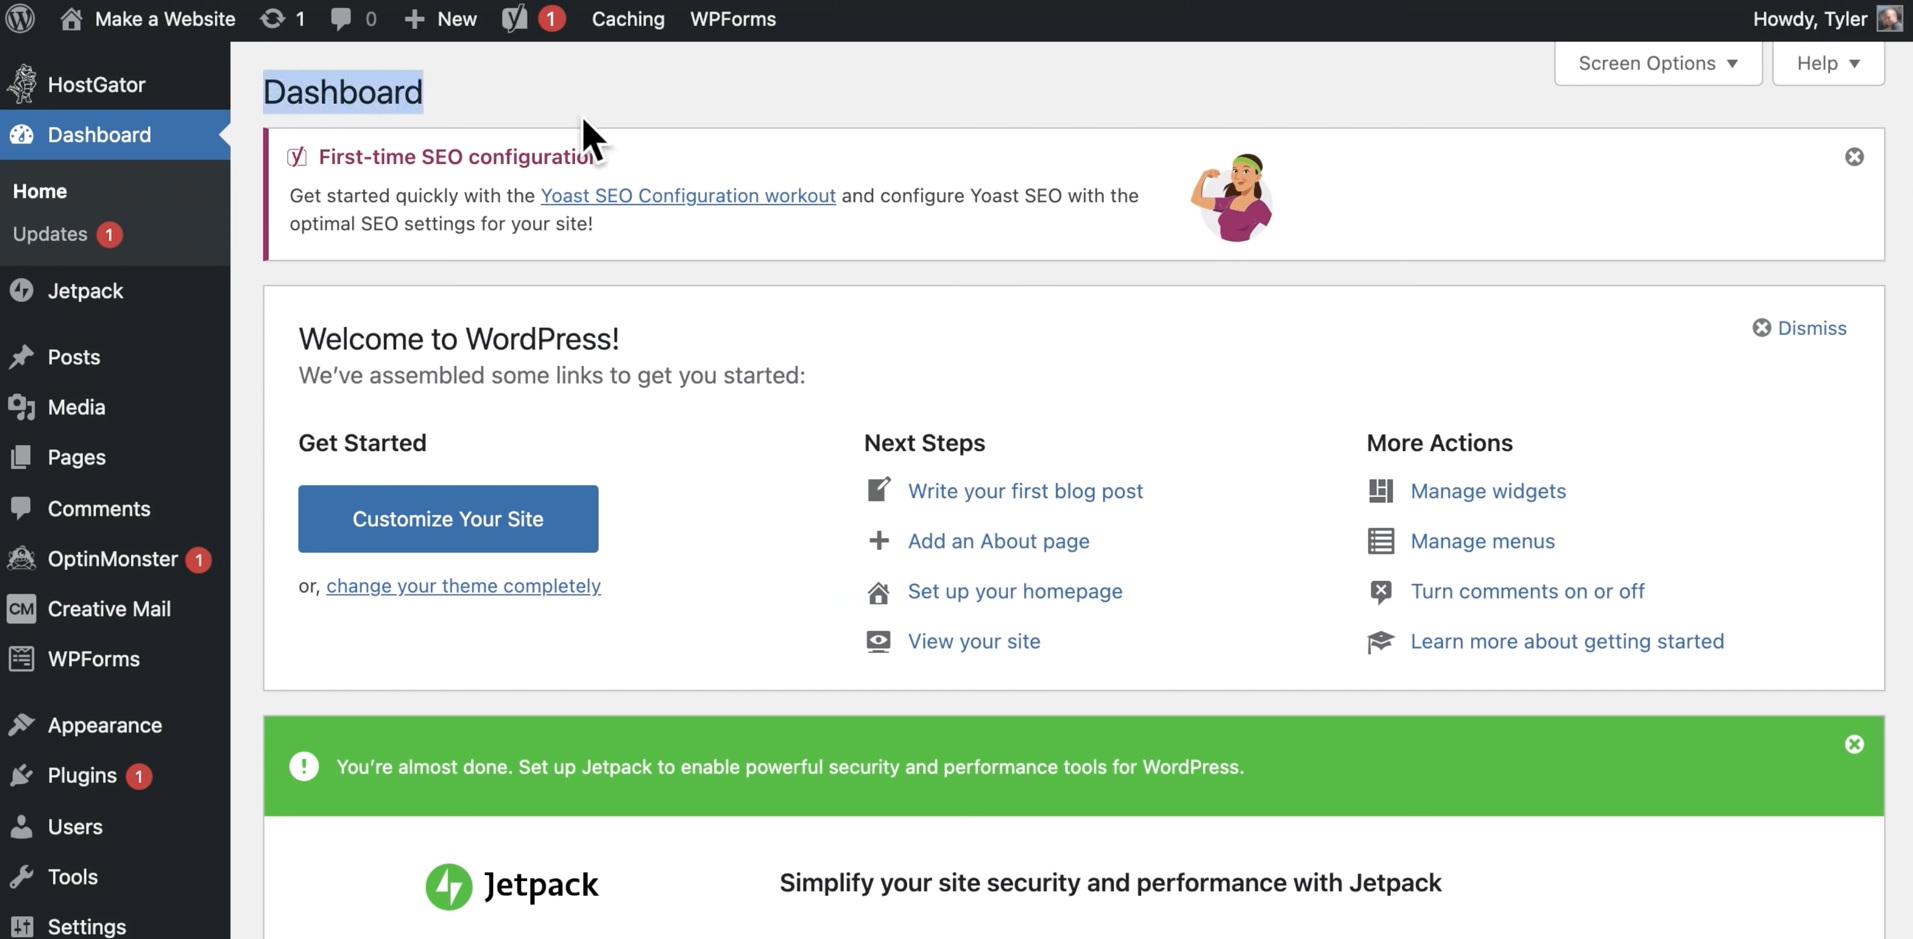Click the edit icon beside Write your first blog post
Image resolution: width=1913 pixels, height=939 pixels.
[878, 490]
